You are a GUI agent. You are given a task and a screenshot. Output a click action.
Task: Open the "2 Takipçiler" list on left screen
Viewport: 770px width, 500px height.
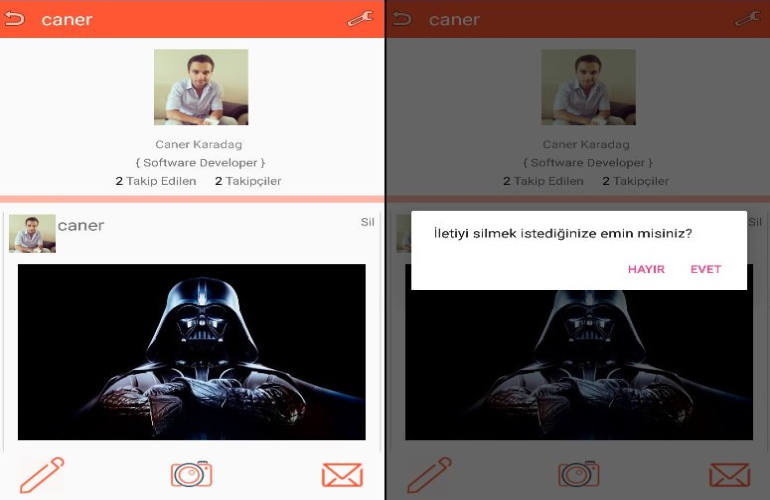(248, 181)
